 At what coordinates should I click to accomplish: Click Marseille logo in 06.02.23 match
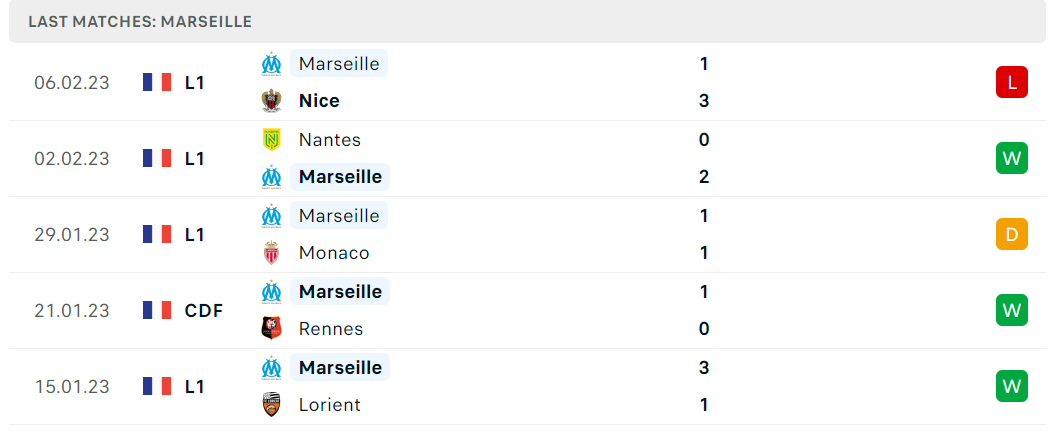coord(271,64)
